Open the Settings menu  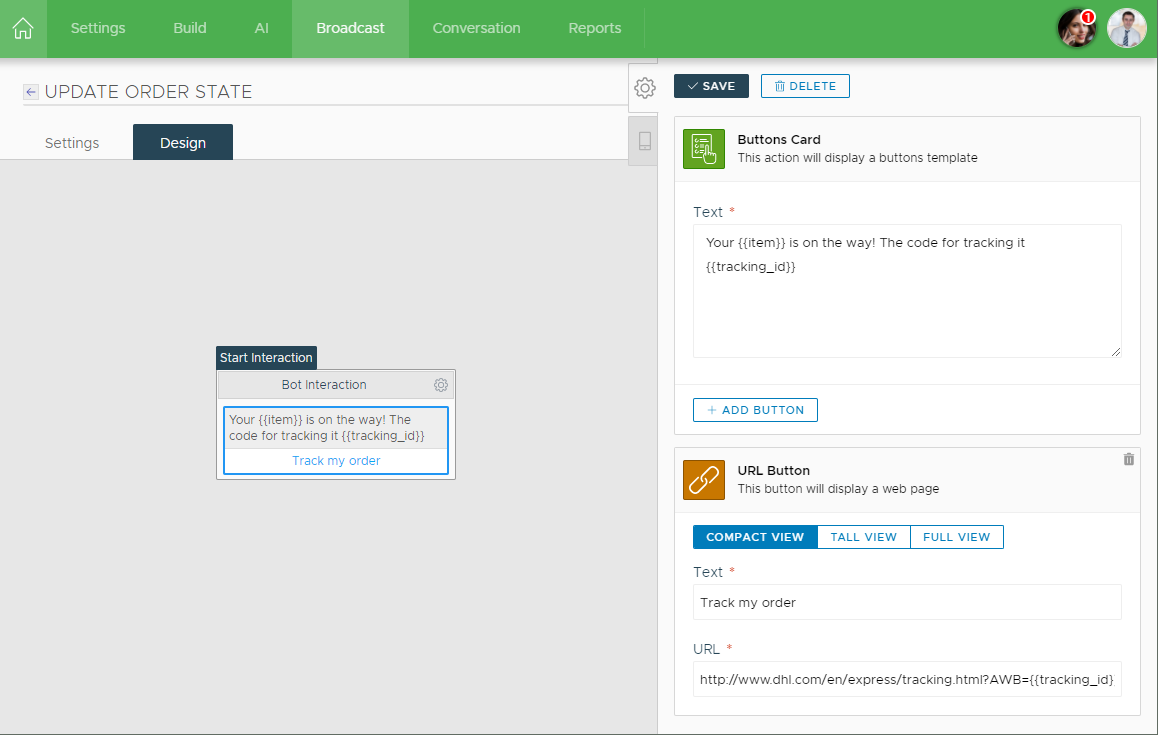tap(98, 28)
